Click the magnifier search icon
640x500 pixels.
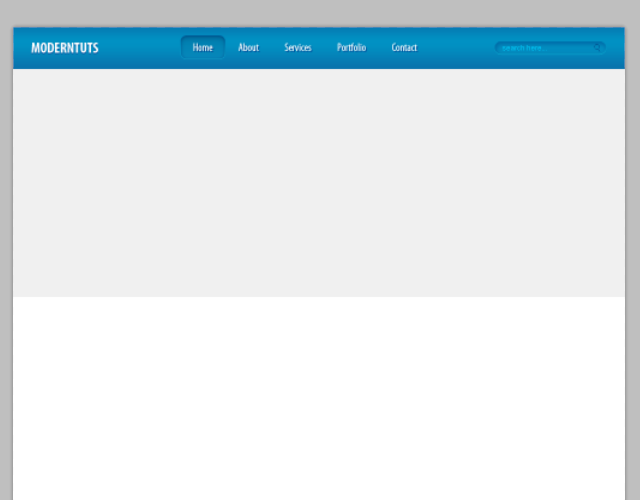tap(597, 48)
